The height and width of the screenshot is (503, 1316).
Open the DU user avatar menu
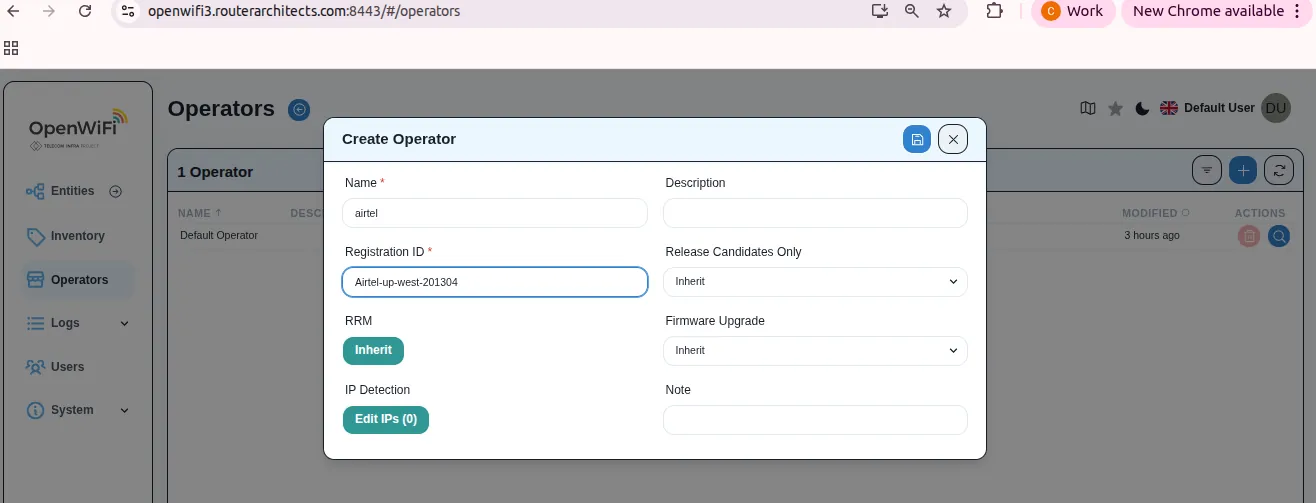click(x=1275, y=108)
